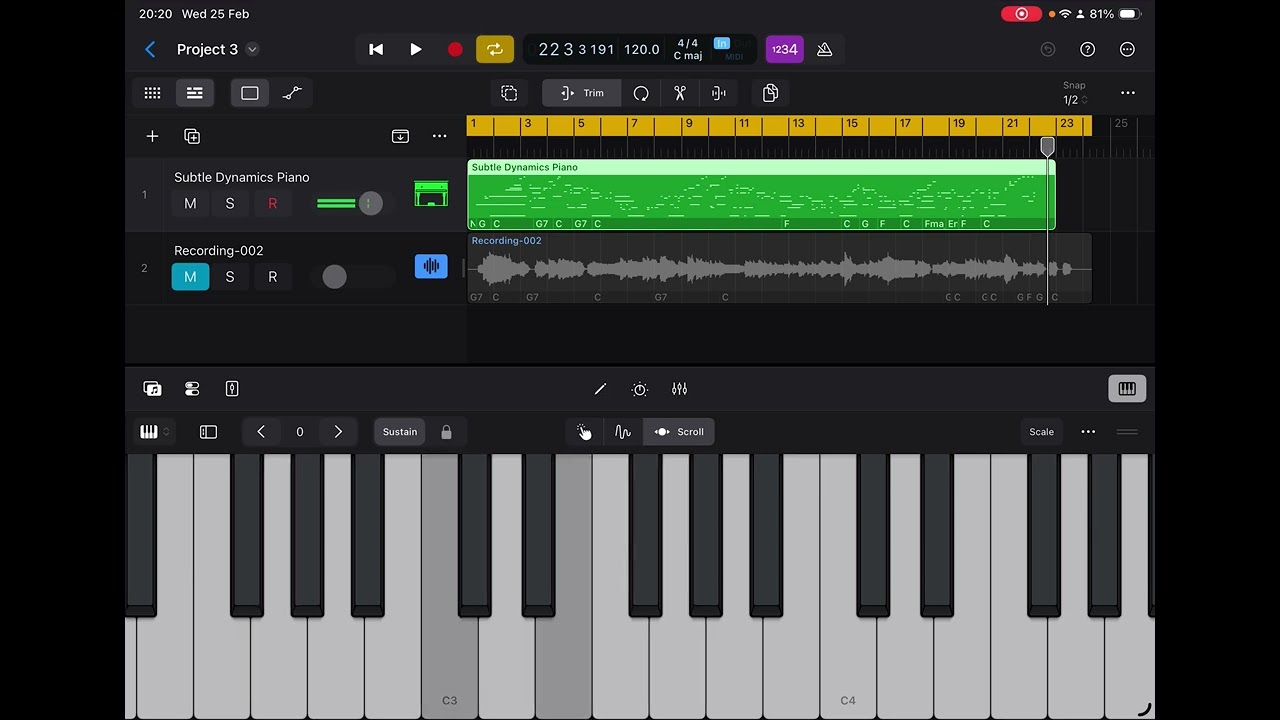Click the playhead marker on the ruler
This screenshot has width=1280, height=720.
click(1047, 147)
